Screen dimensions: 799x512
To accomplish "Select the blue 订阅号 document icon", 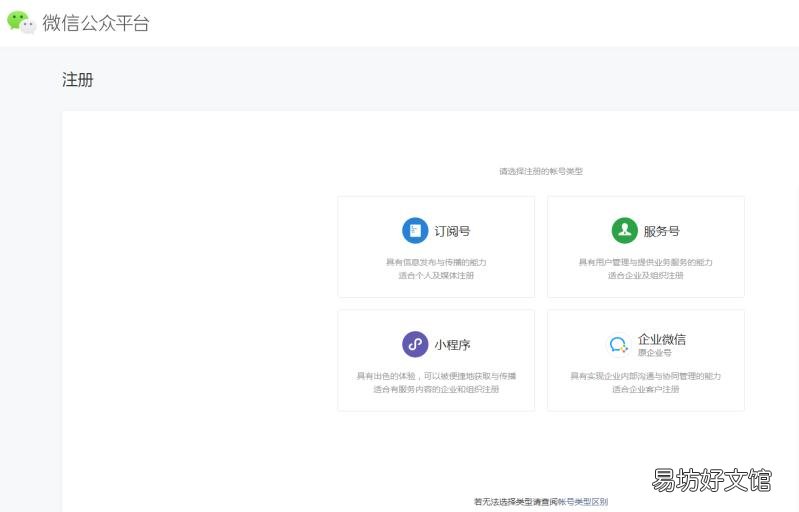I will click(415, 231).
